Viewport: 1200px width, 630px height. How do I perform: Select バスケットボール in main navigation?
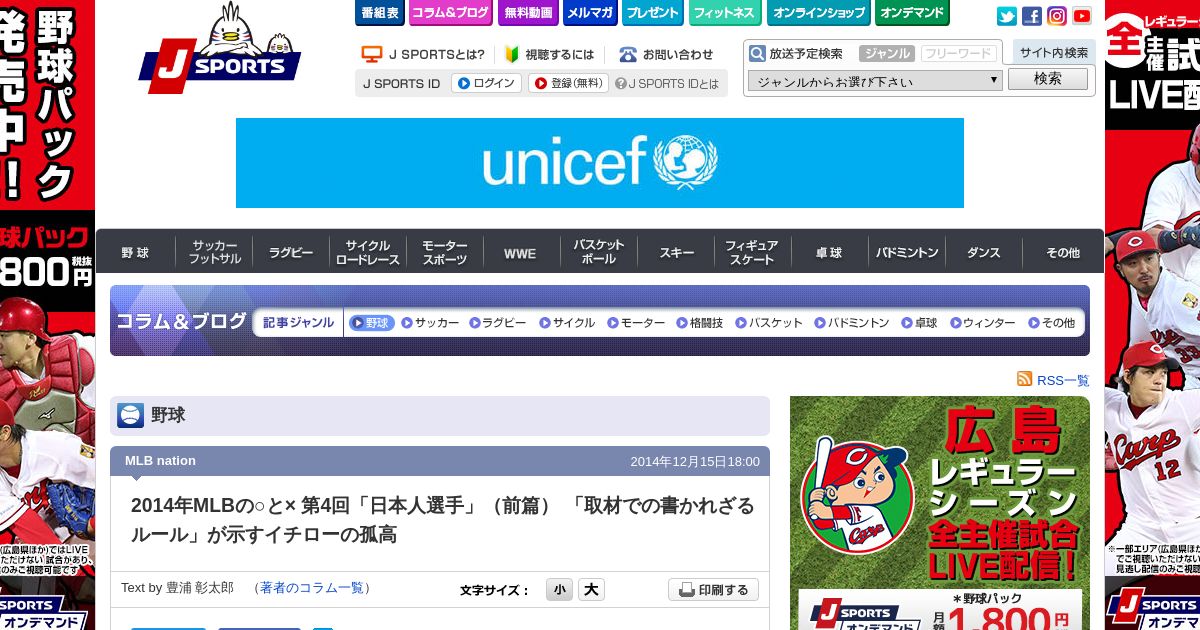598,252
